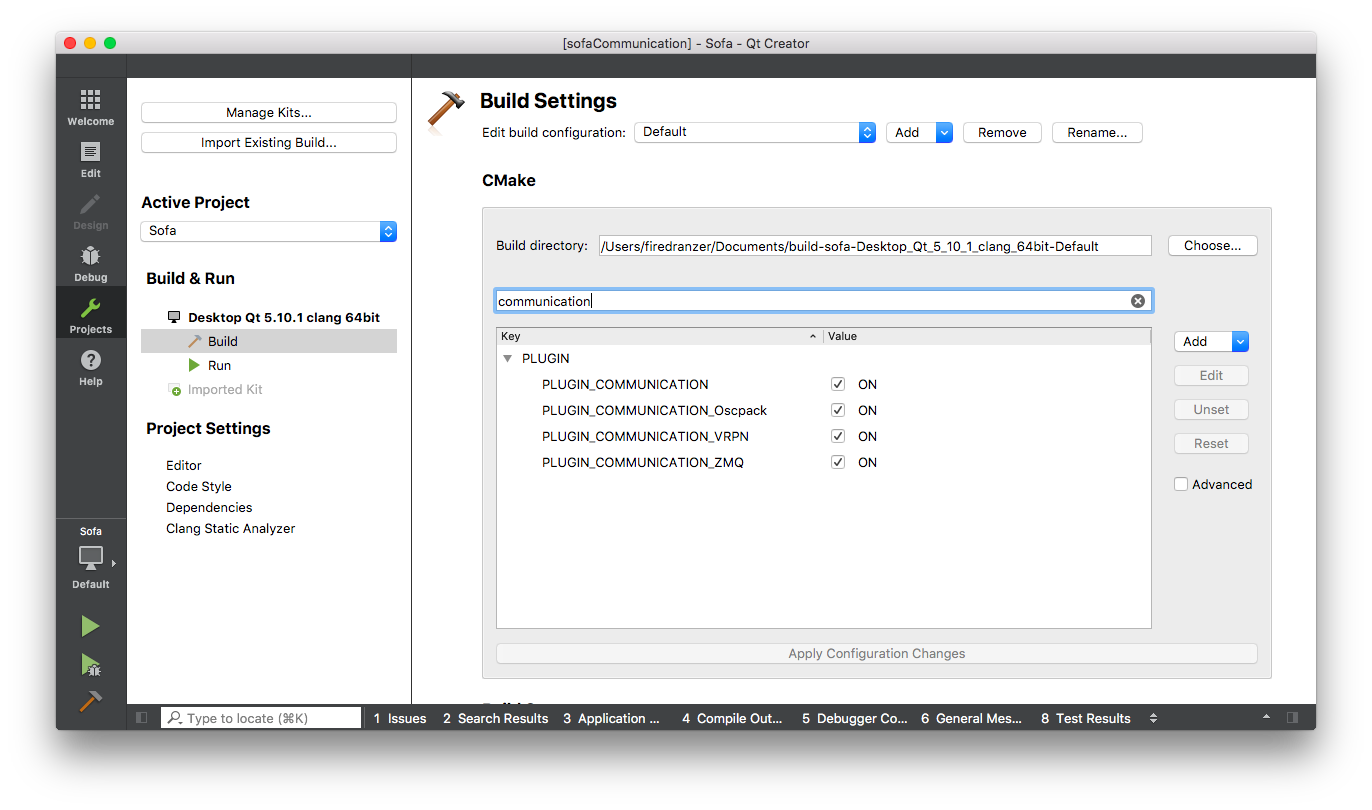This screenshot has width=1372, height=810.
Task: Open the Welcome mode
Action: pos(90,107)
